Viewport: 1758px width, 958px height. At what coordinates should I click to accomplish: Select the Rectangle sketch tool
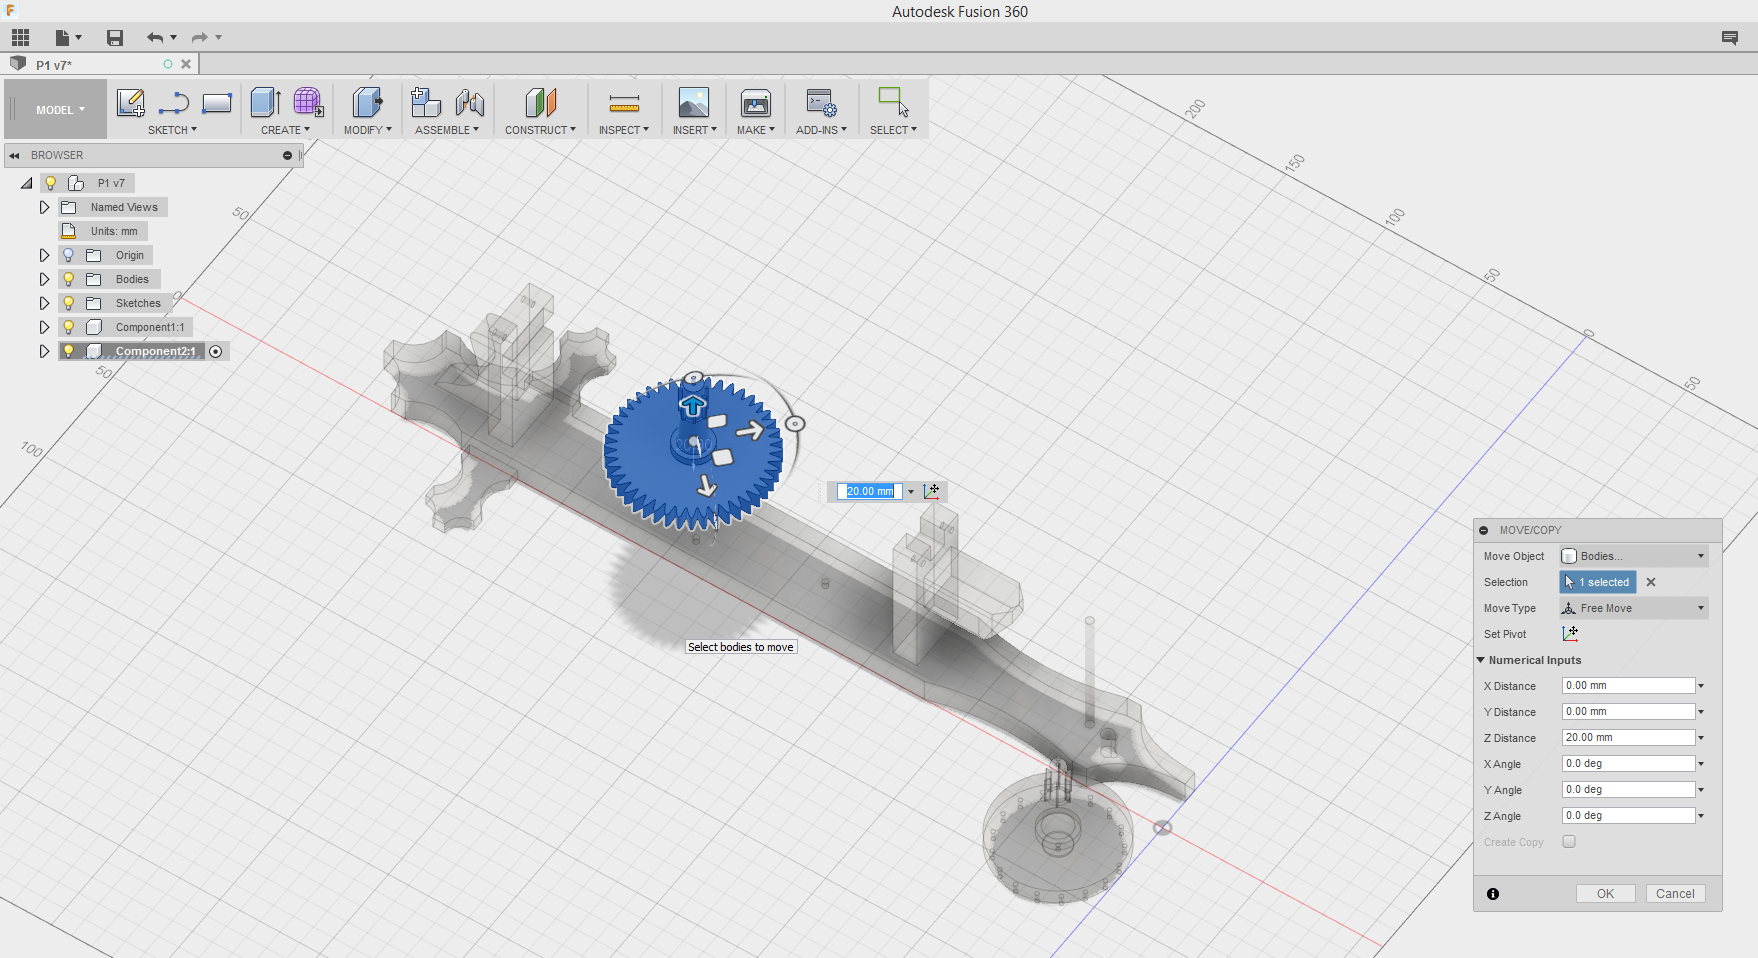(217, 102)
